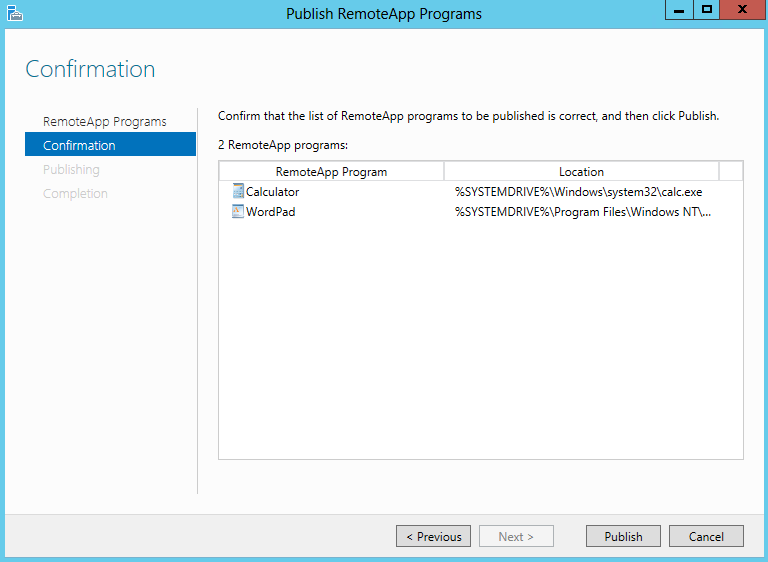Minimize the Publish RemoteApp Programs window

coord(679,10)
